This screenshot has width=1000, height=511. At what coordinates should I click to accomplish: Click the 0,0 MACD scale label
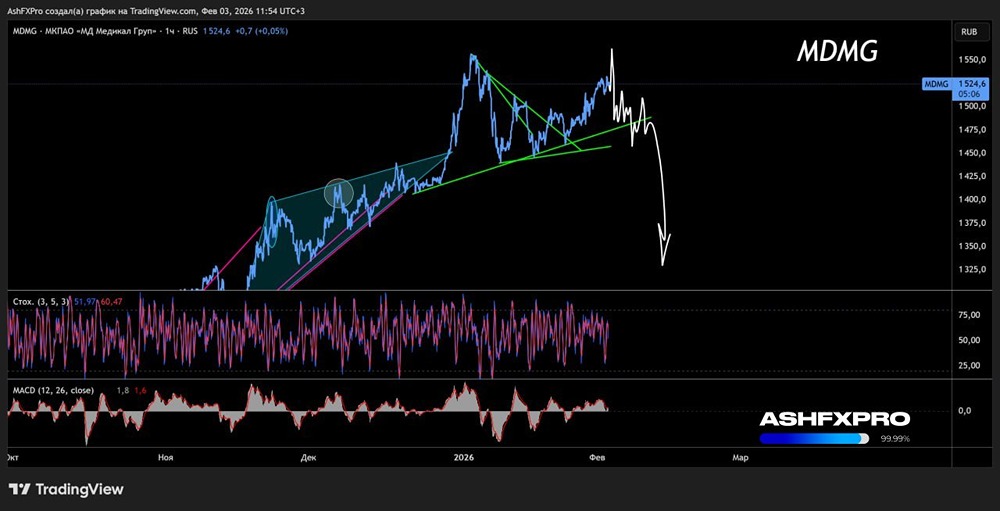(964, 411)
